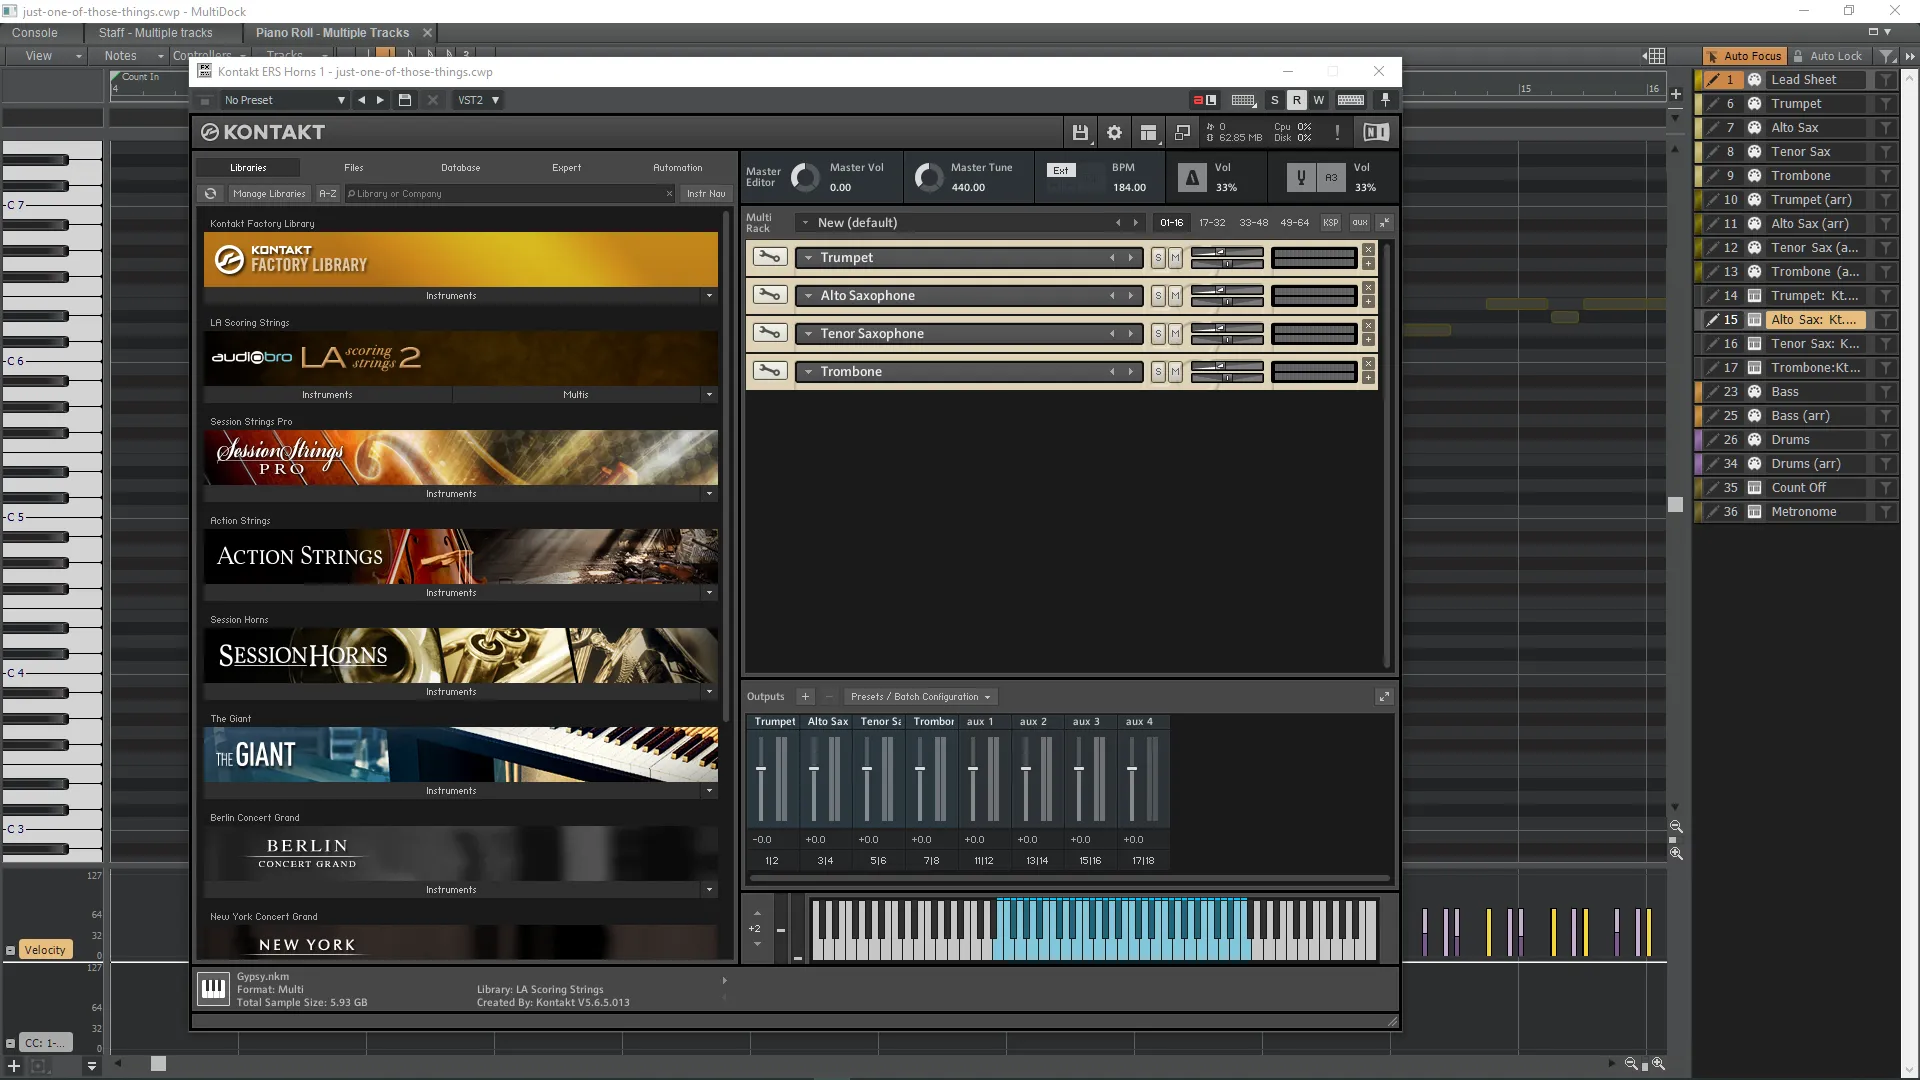The image size is (1920, 1080).
Task: Open the Presets / Batch Configuration dropdown
Action: [x=919, y=697]
